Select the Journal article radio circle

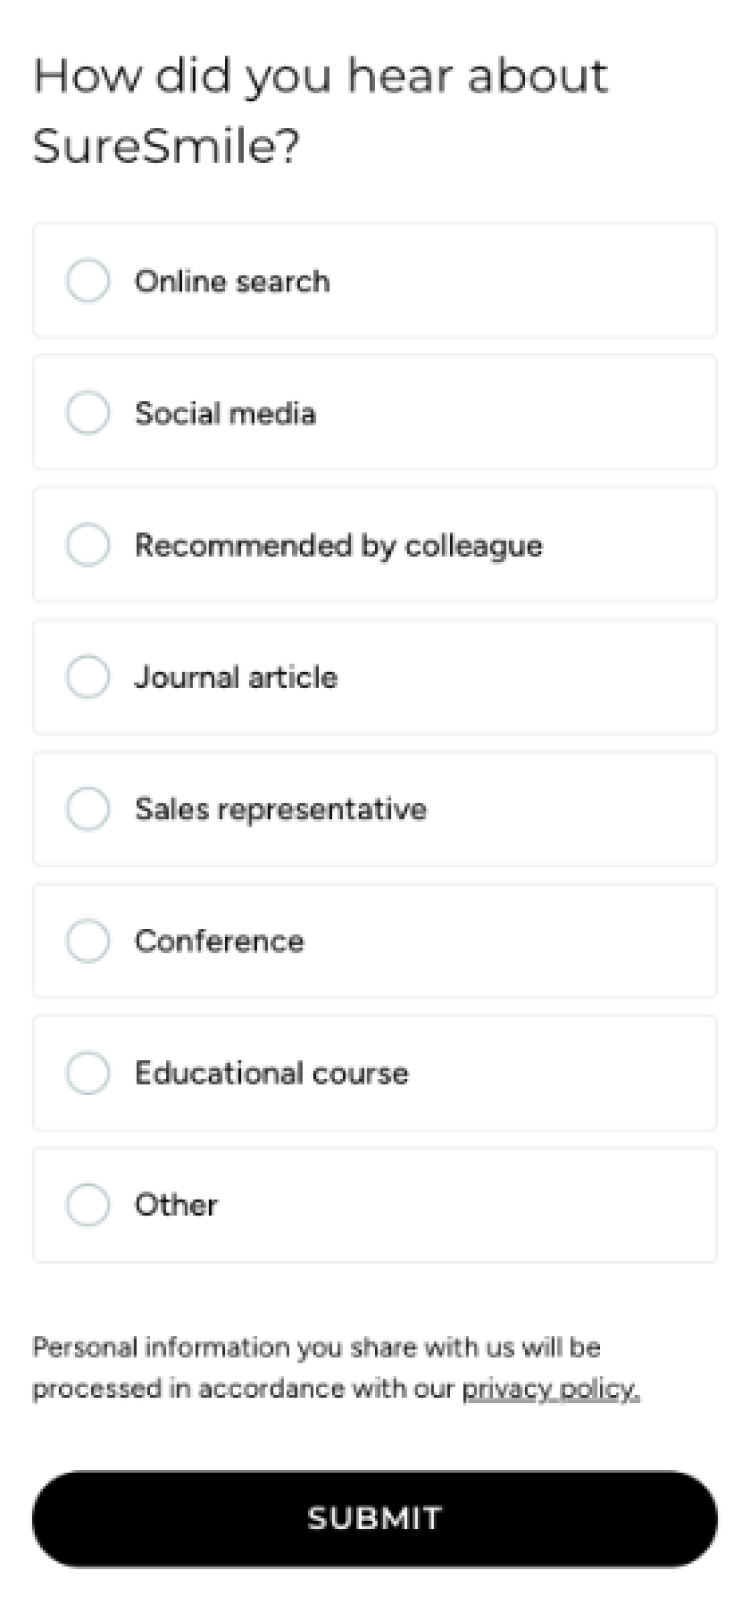tap(88, 677)
